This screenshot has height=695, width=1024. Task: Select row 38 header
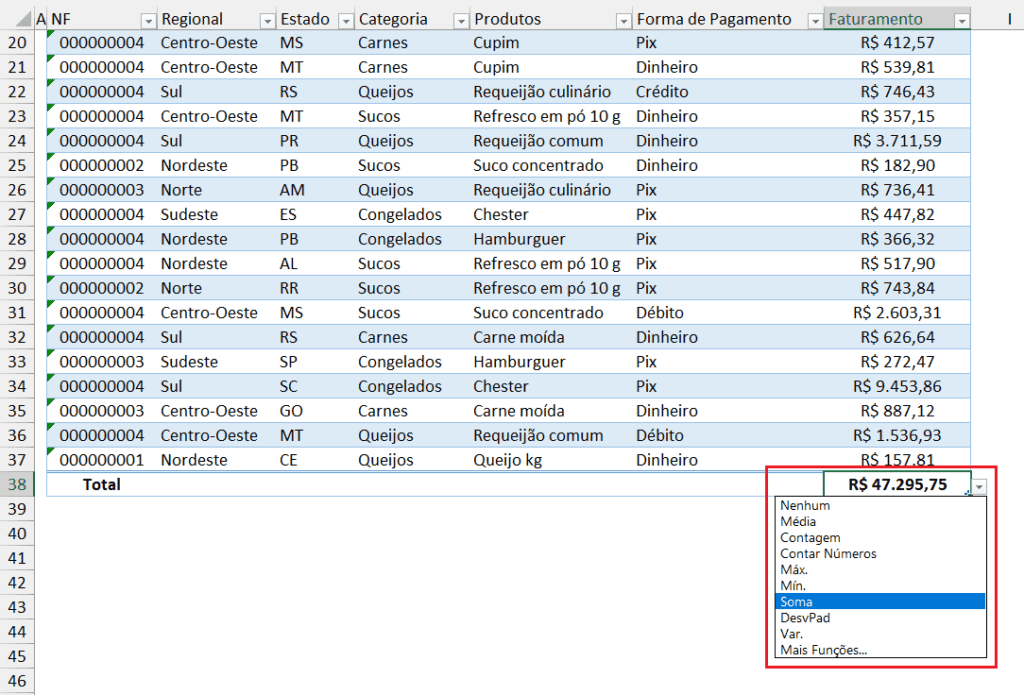pos(17,484)
